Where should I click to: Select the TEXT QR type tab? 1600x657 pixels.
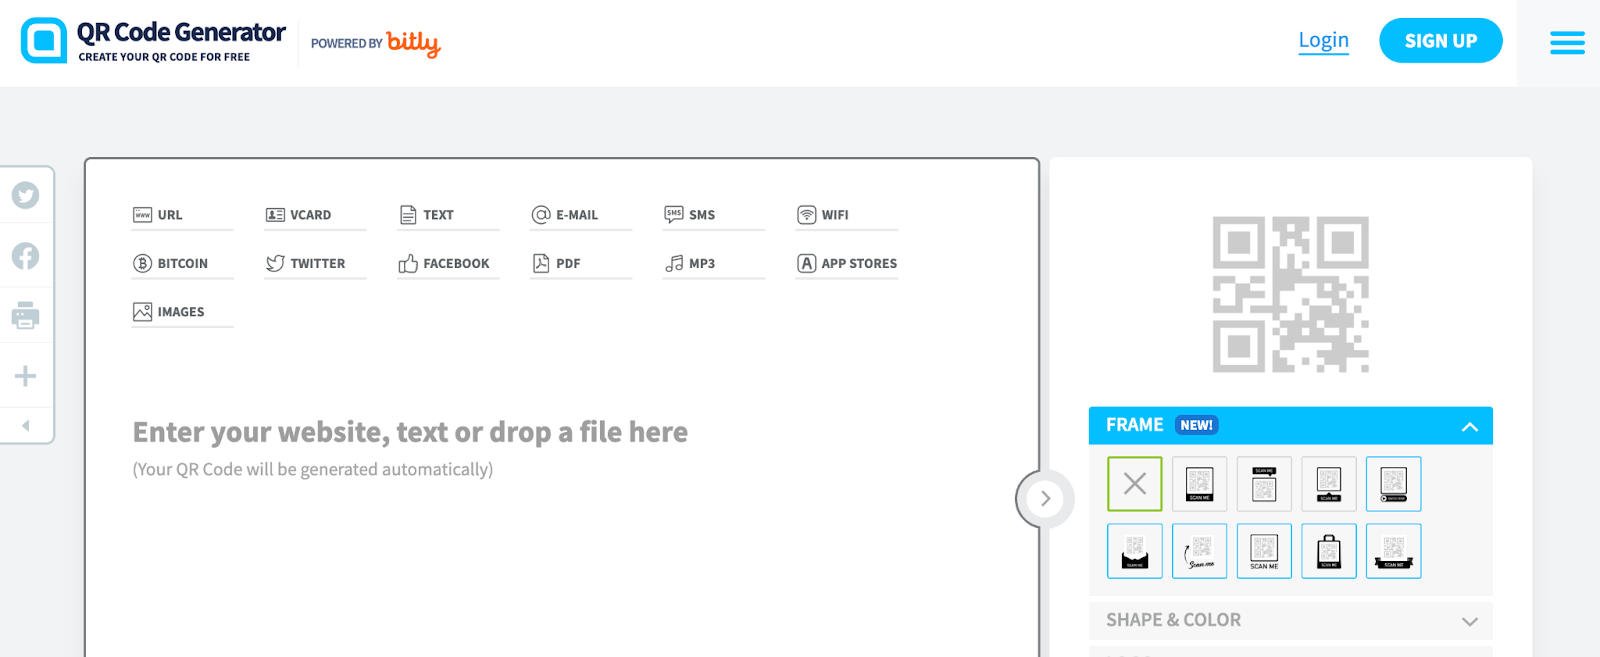[448, 215]
